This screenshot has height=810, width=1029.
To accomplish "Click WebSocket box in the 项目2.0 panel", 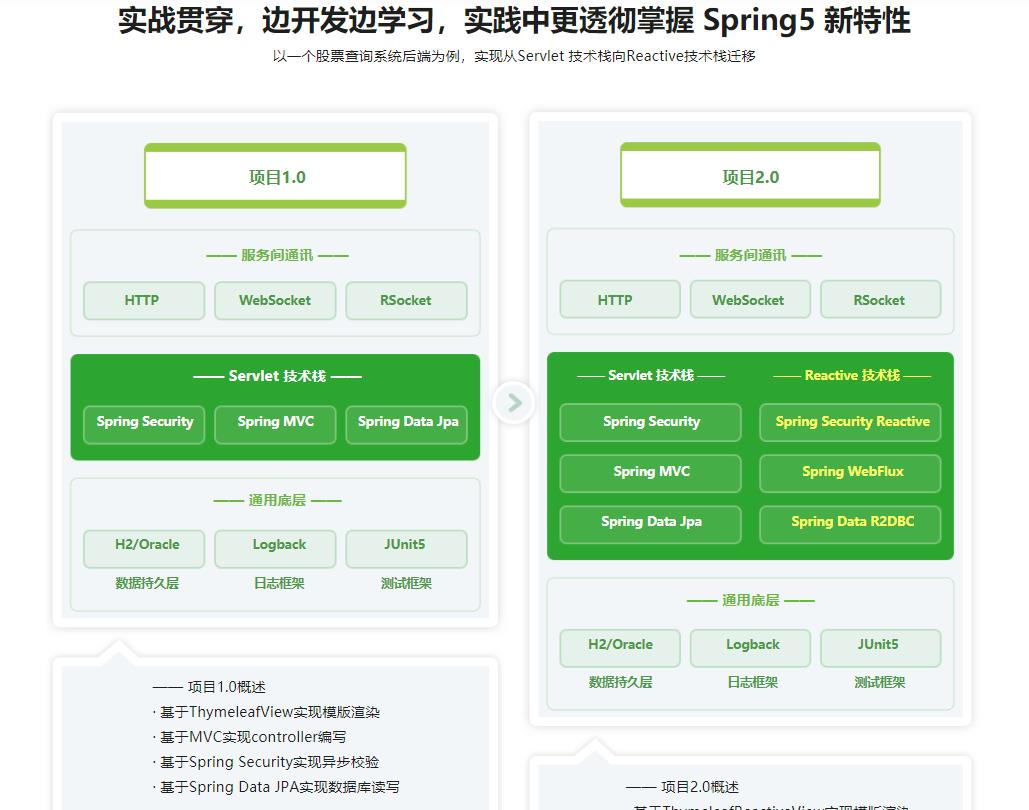I will 749,300.
